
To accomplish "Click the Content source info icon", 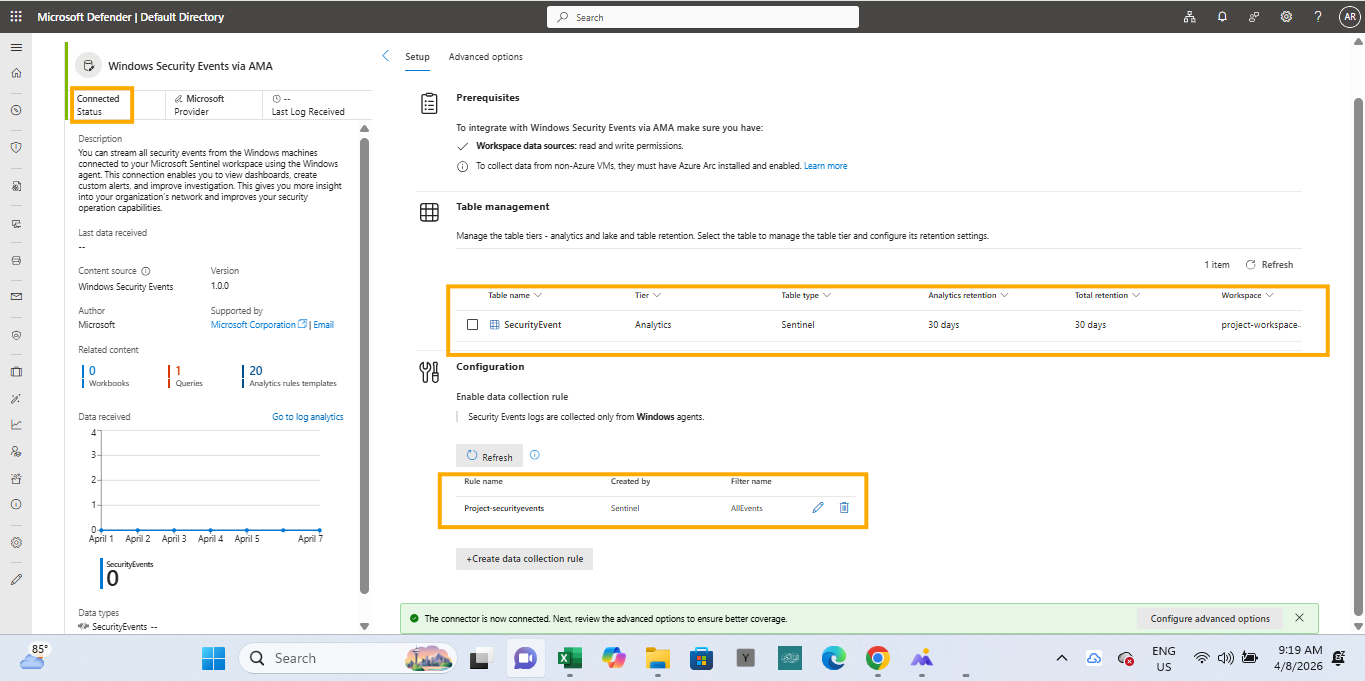I will point(146,271).
